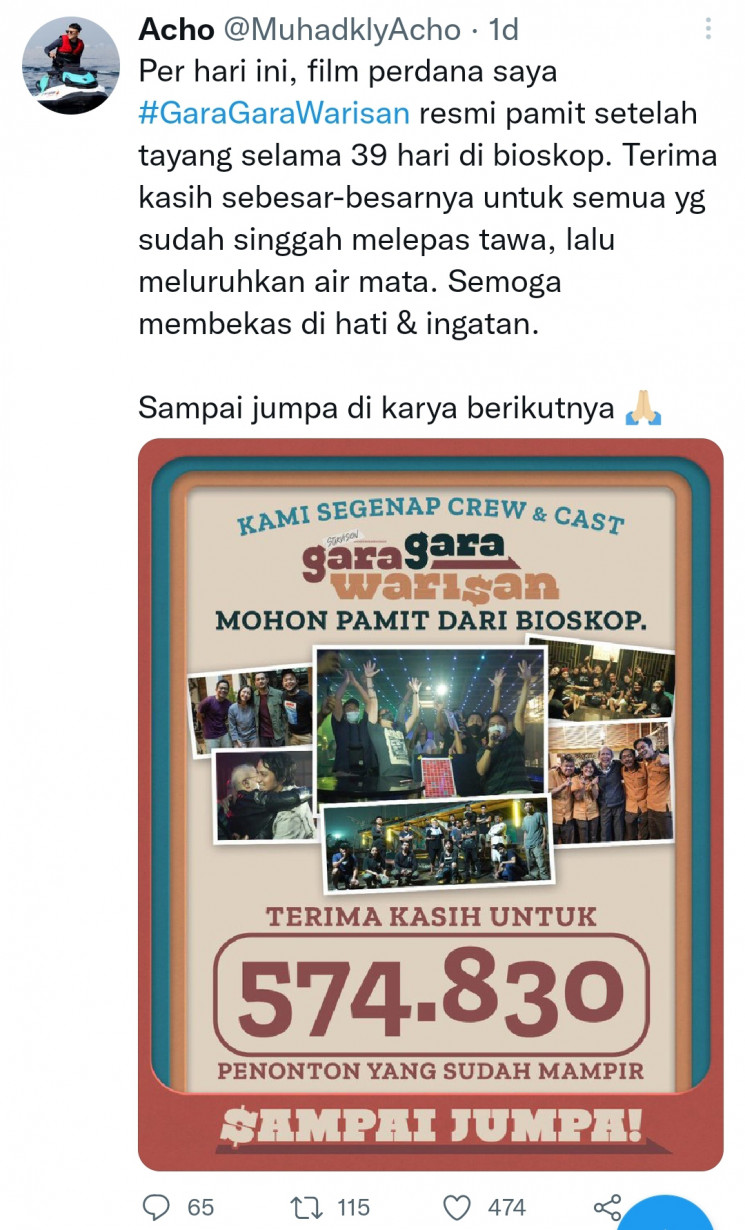Click the 1d timestamp of the tweet
The height and width of the screenshot is (1230, 745).
(503, 30)
